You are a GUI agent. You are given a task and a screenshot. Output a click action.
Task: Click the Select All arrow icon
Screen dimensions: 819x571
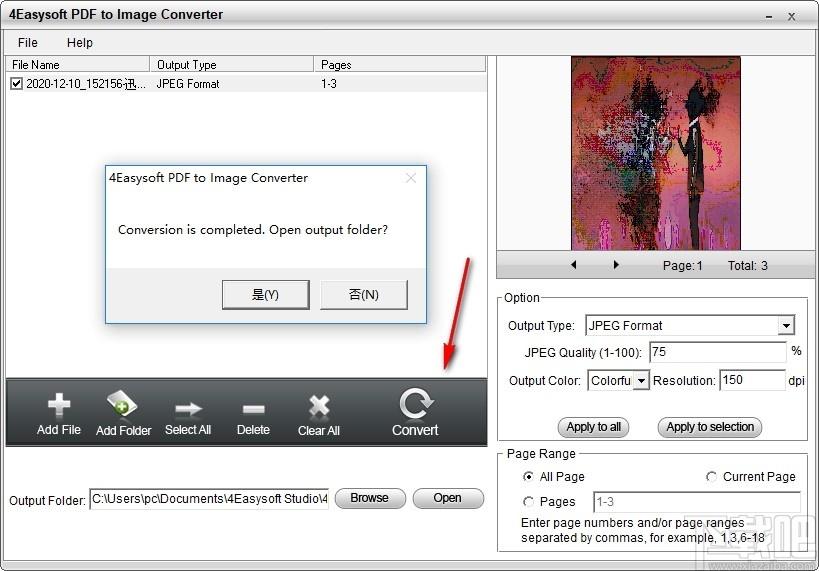[188, 408]
